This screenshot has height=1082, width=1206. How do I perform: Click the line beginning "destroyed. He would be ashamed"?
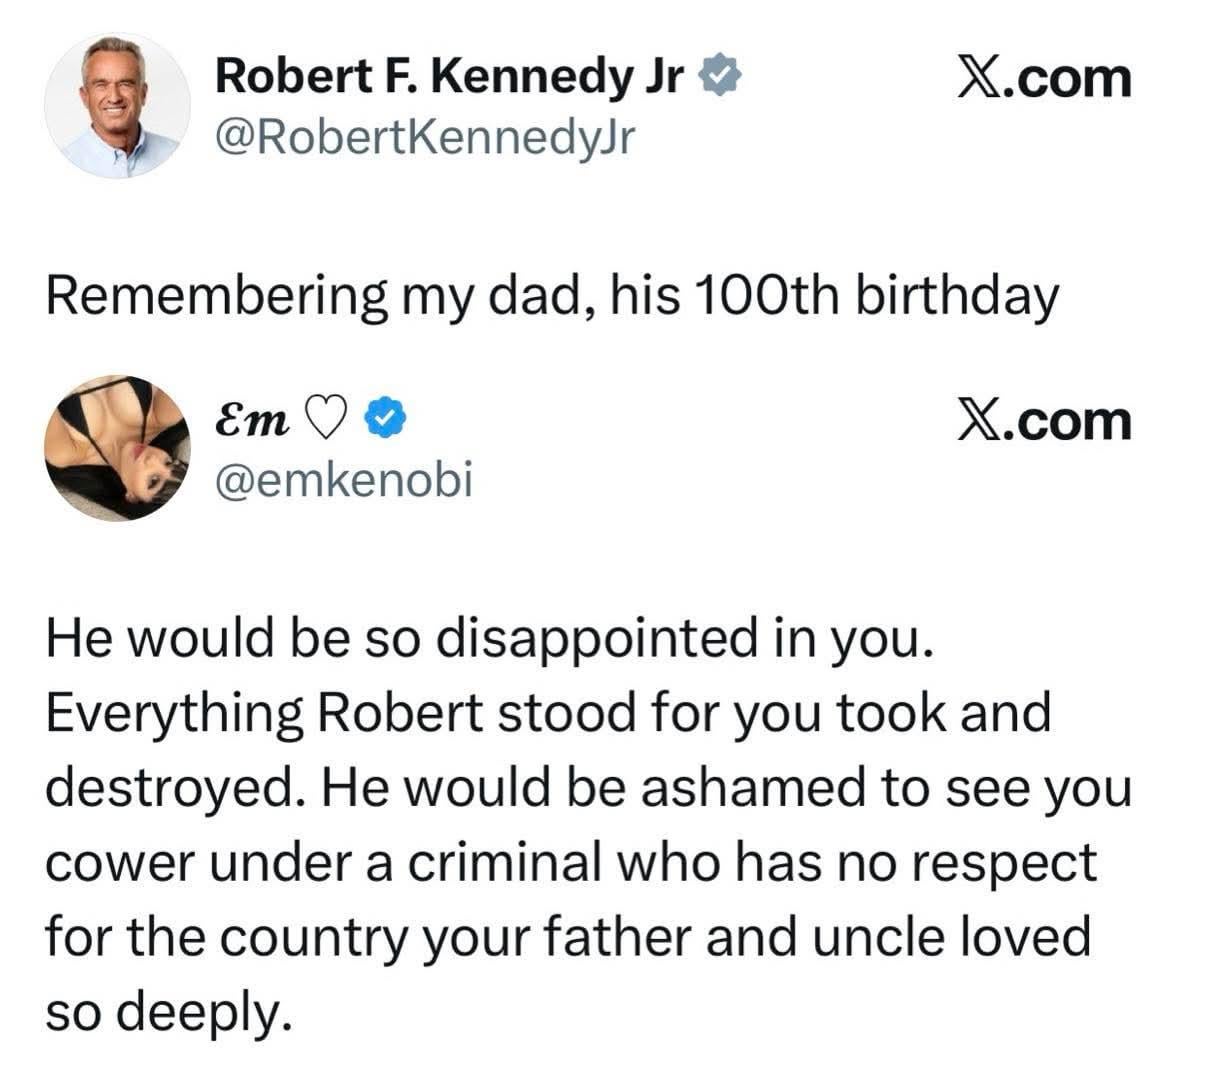click(588, 787)
